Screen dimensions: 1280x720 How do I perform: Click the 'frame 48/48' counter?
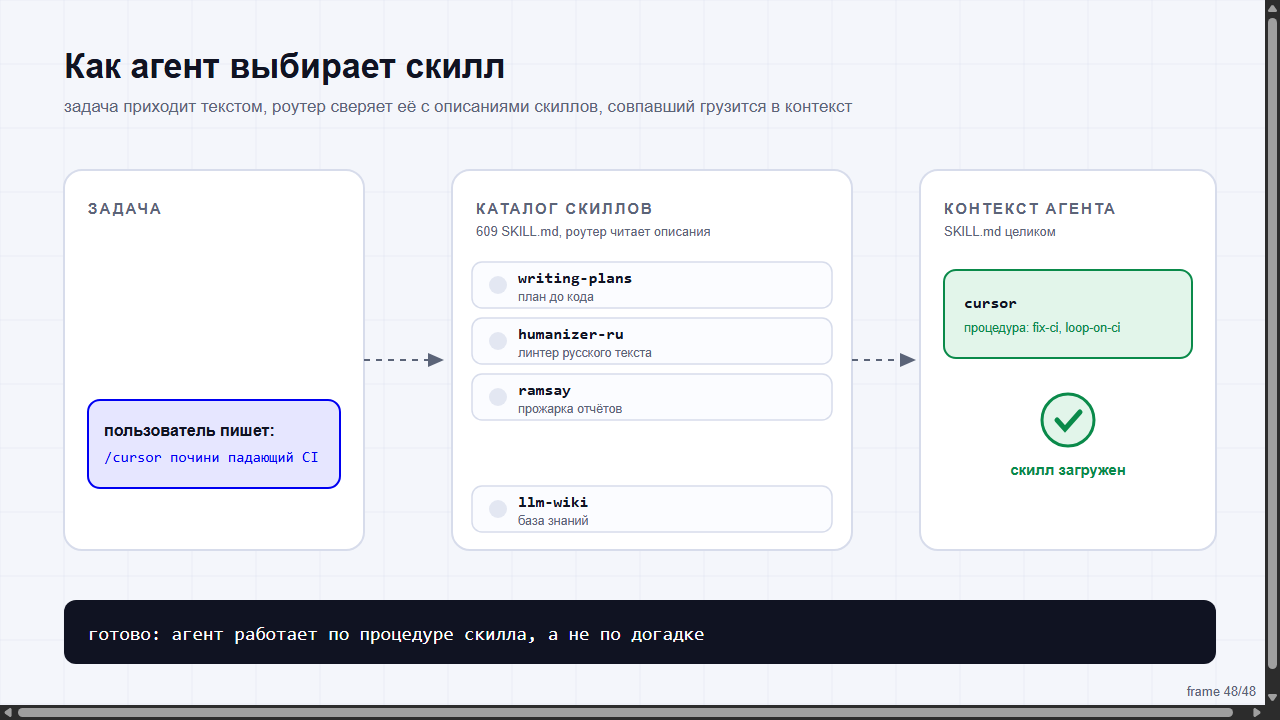point(1221,692)
